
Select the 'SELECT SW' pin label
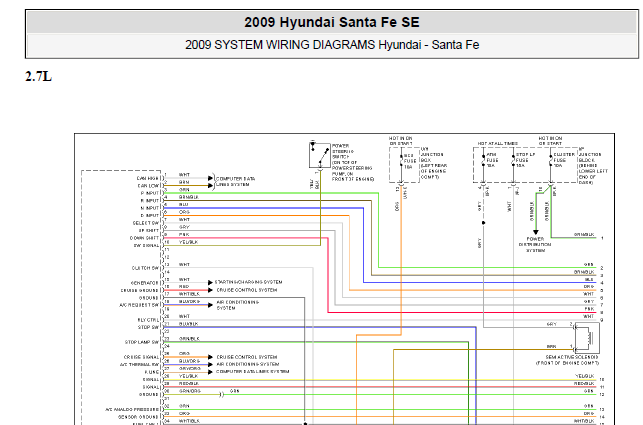146,223
